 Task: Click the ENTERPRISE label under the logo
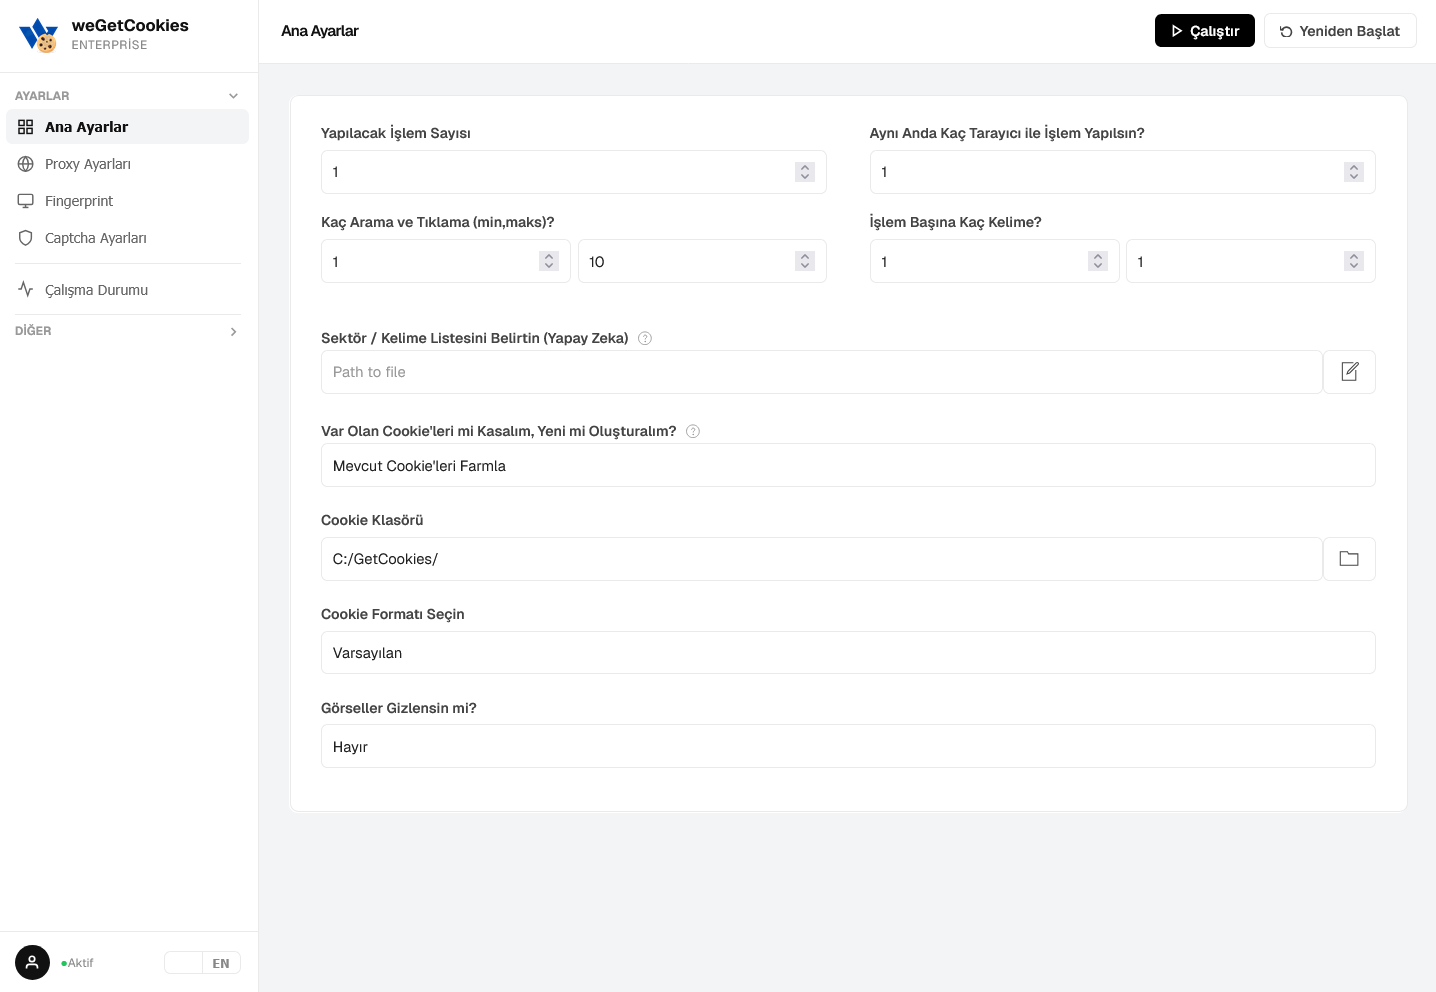point(109,45)
